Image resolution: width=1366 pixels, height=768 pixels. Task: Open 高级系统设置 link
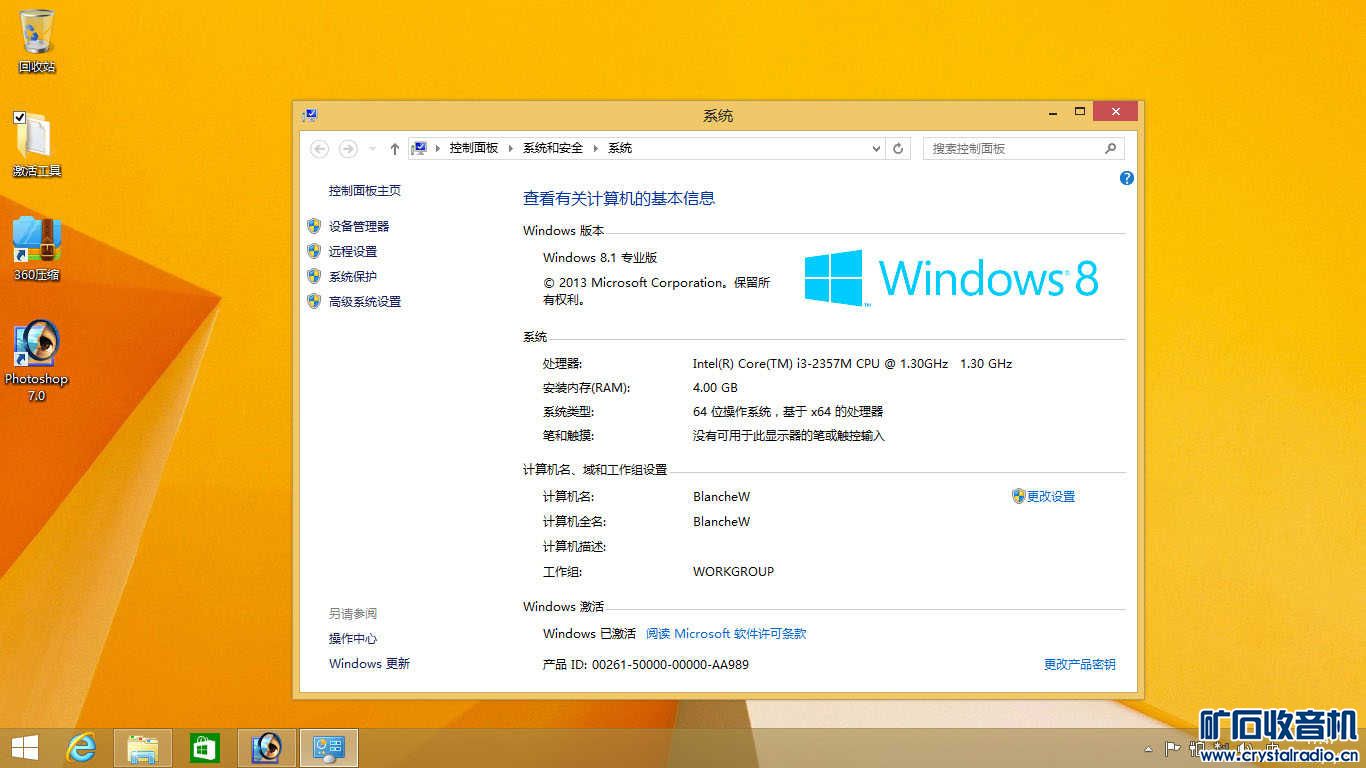pyautogui.click(x=365, y=302)
